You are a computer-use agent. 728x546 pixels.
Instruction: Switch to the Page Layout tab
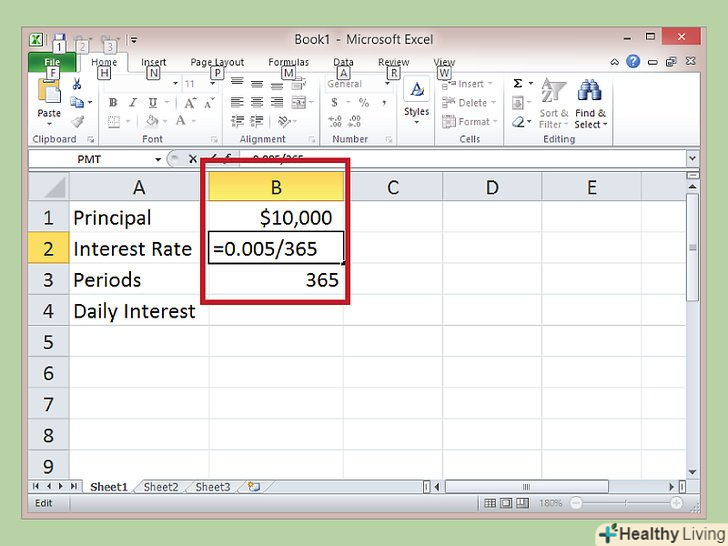click(x=217, y=62)
